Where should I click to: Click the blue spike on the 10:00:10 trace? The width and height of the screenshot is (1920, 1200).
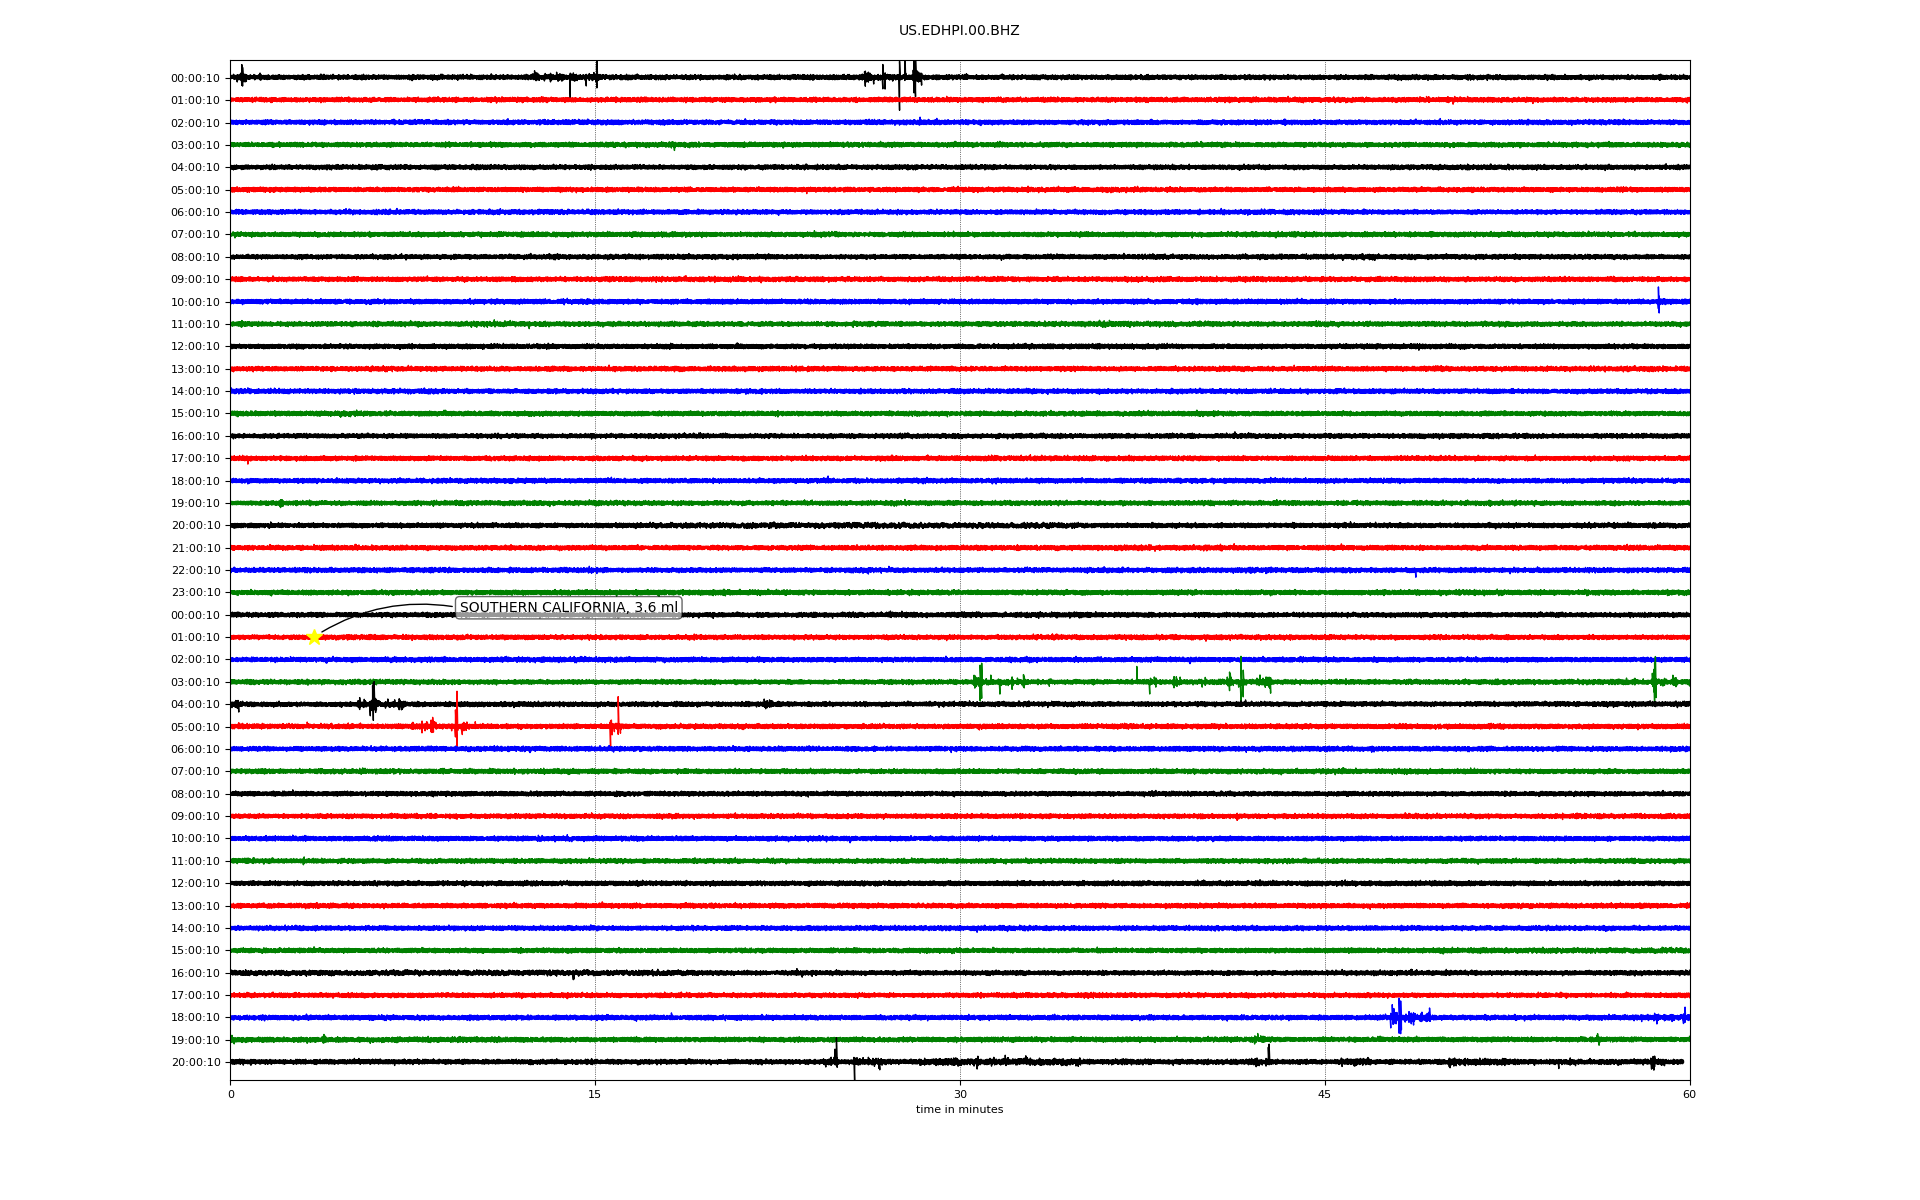click(x=1658, y=300)
